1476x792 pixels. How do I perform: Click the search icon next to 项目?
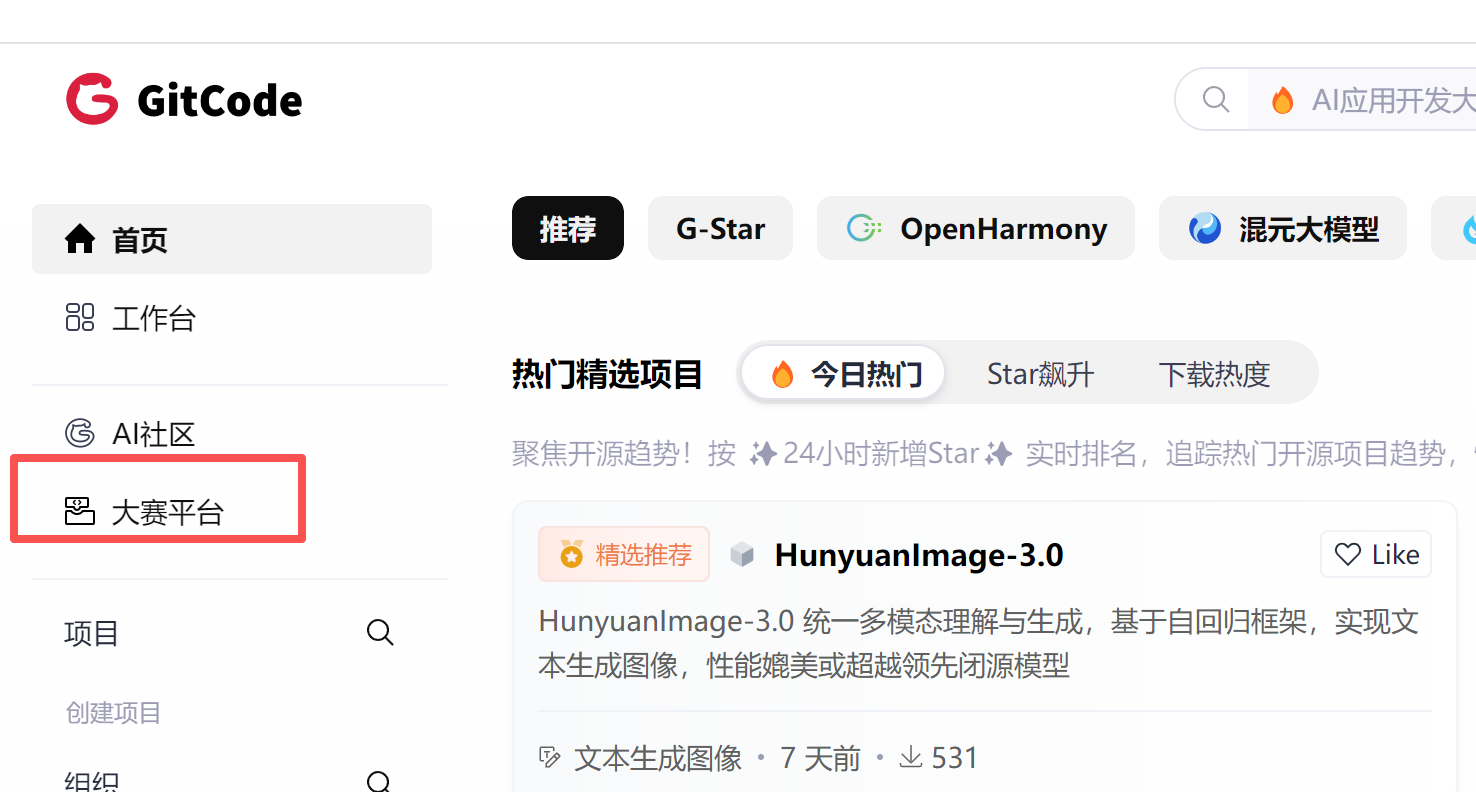380,632
